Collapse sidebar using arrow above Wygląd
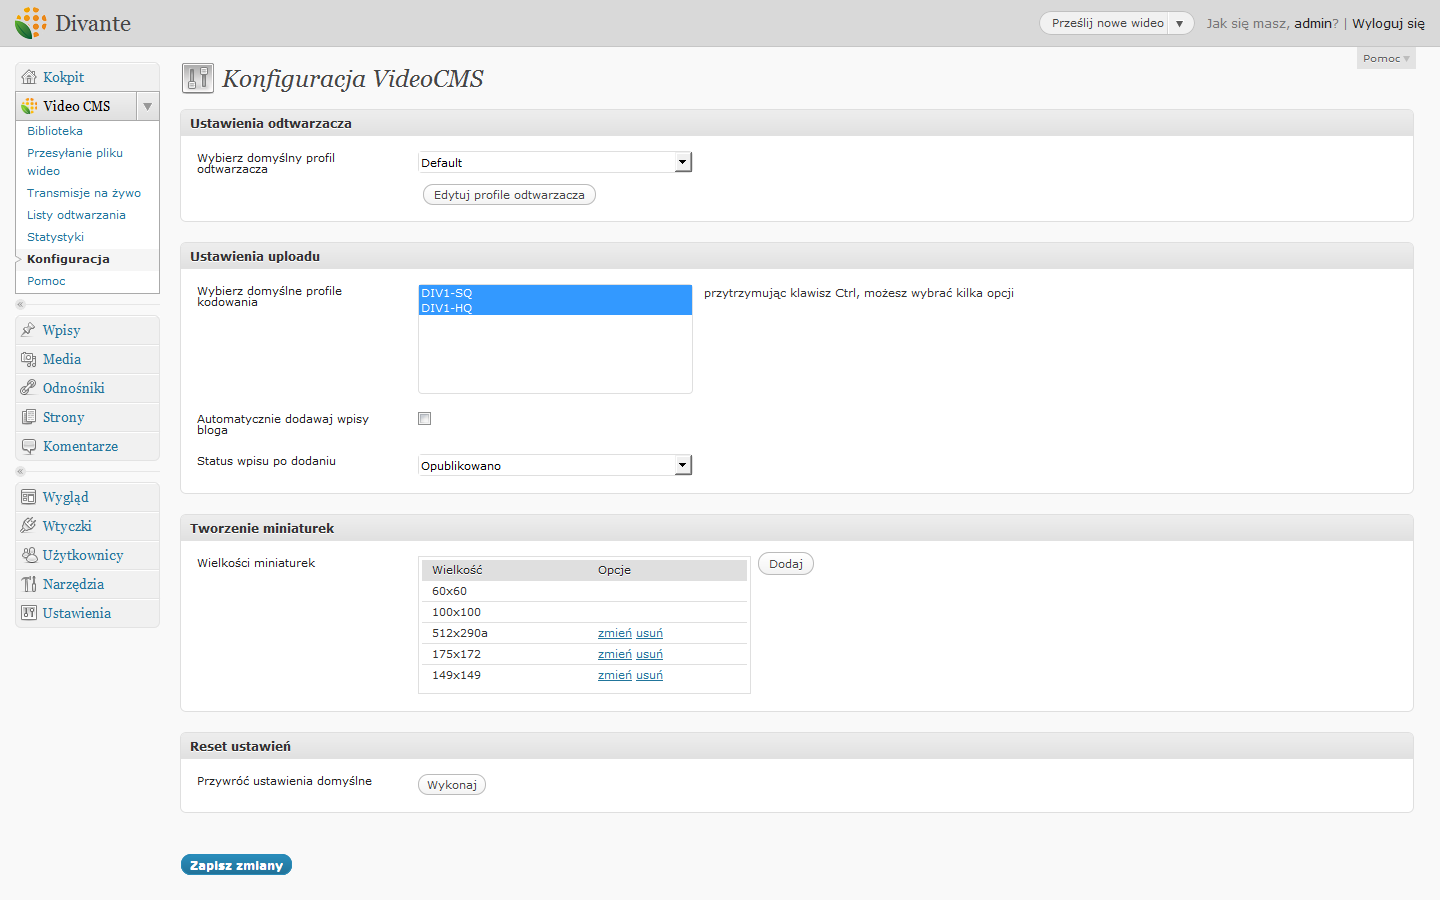 point(20,471)
